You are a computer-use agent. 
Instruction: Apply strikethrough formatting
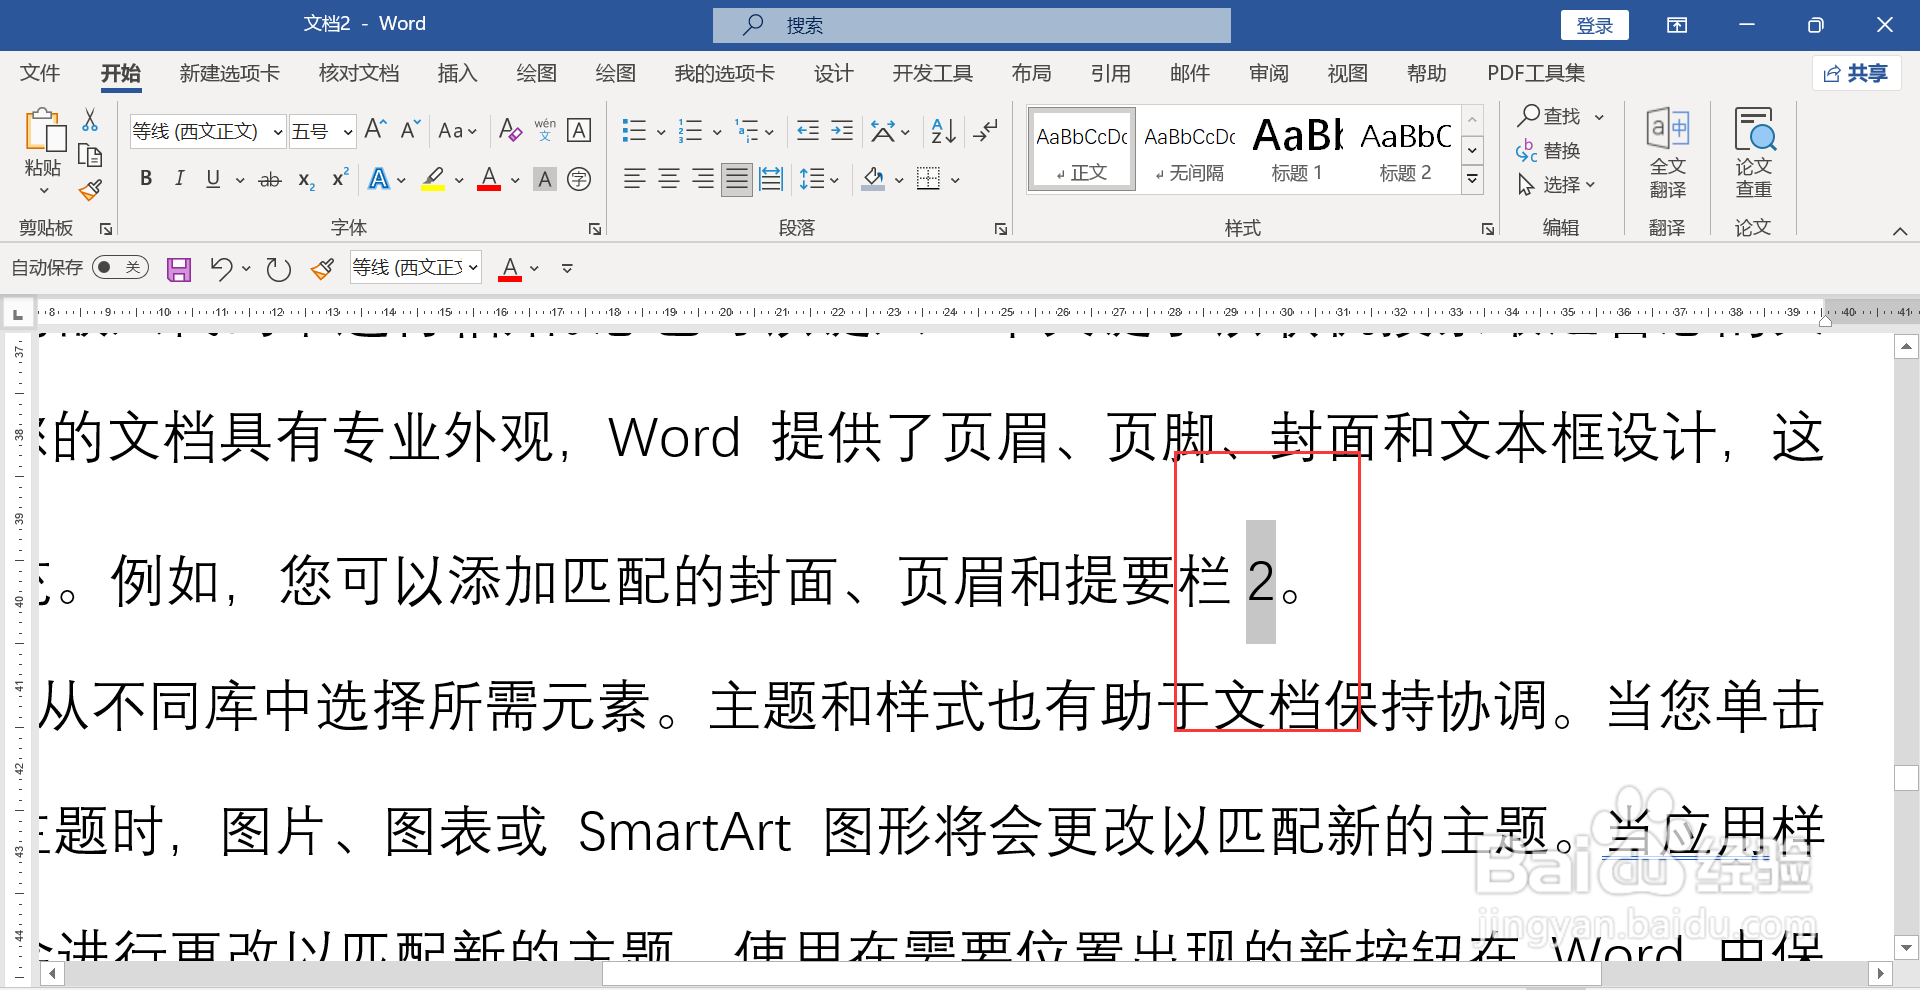pos(270,180)
